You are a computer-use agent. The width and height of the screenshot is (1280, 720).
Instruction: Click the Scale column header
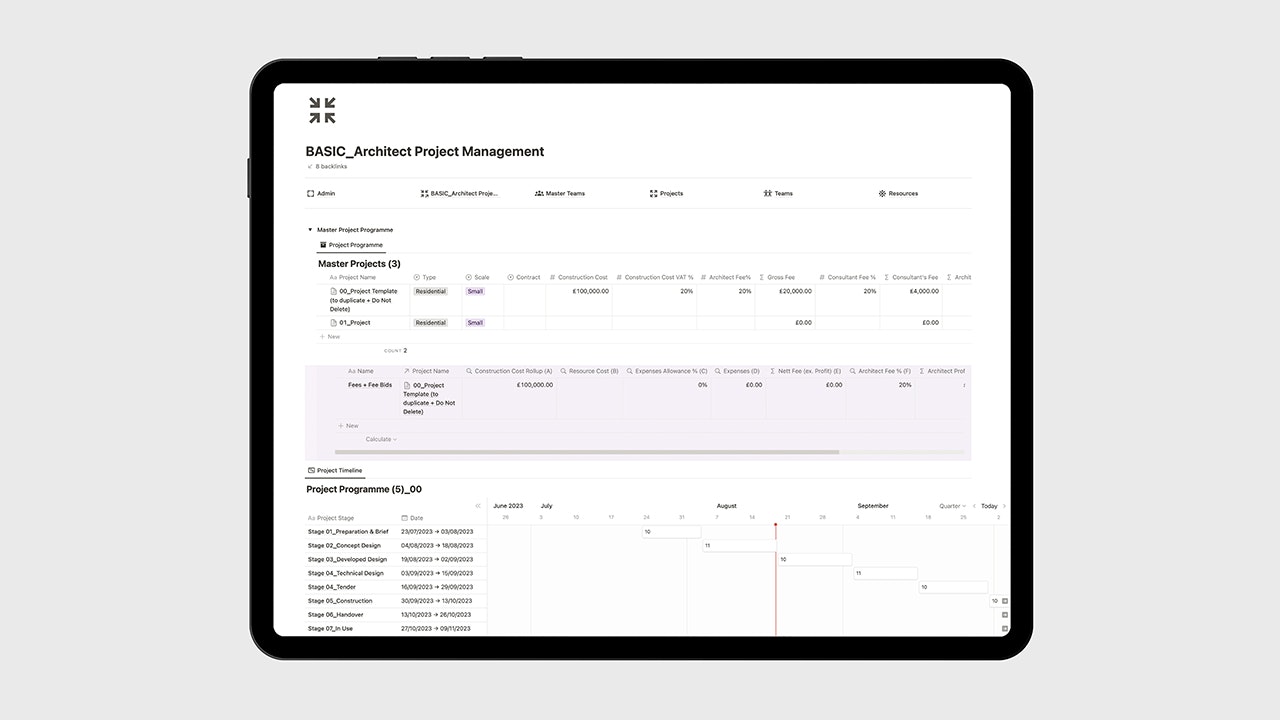pyautogui.click(x=478, y=277)
